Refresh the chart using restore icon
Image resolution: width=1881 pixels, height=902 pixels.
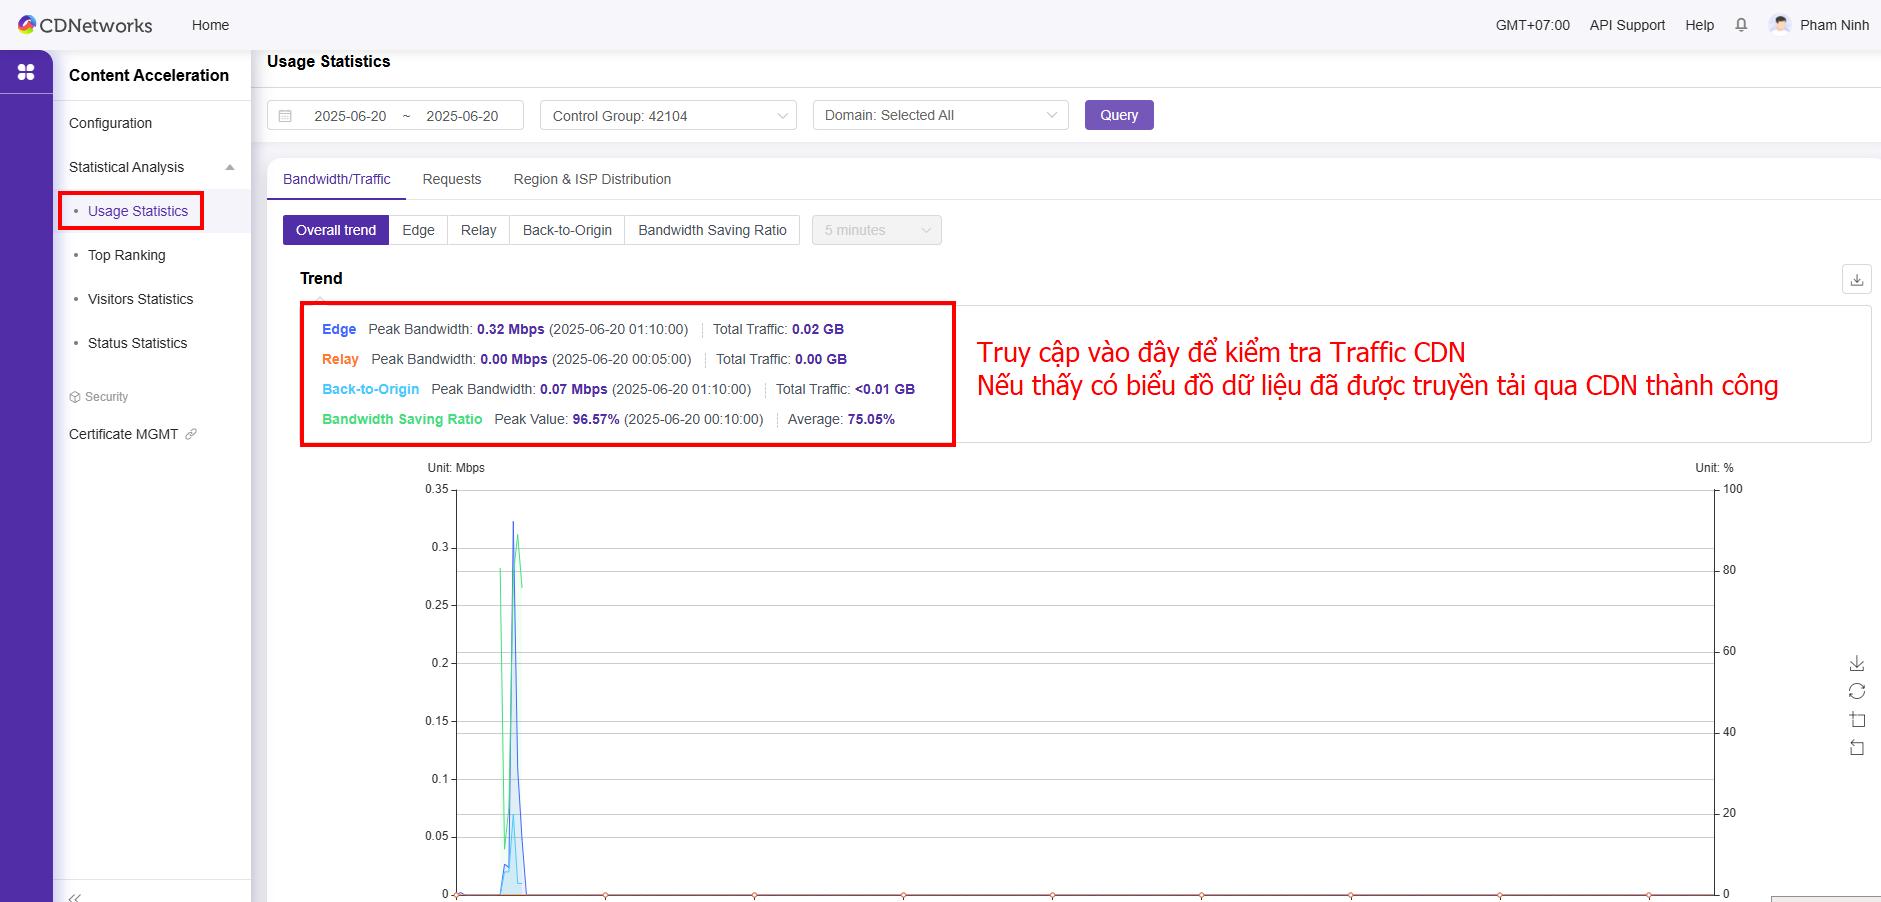[1857, 691]
